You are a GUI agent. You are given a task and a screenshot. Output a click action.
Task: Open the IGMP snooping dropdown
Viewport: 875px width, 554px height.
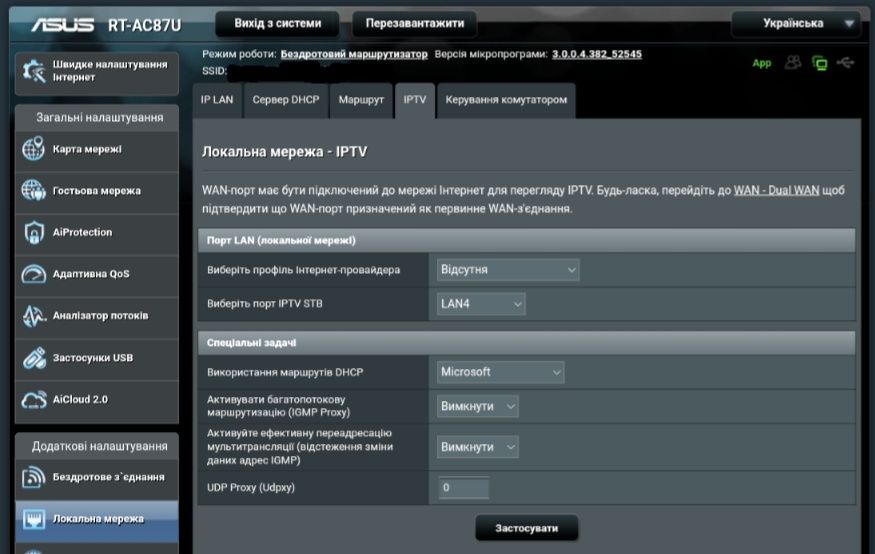(478, 447)
